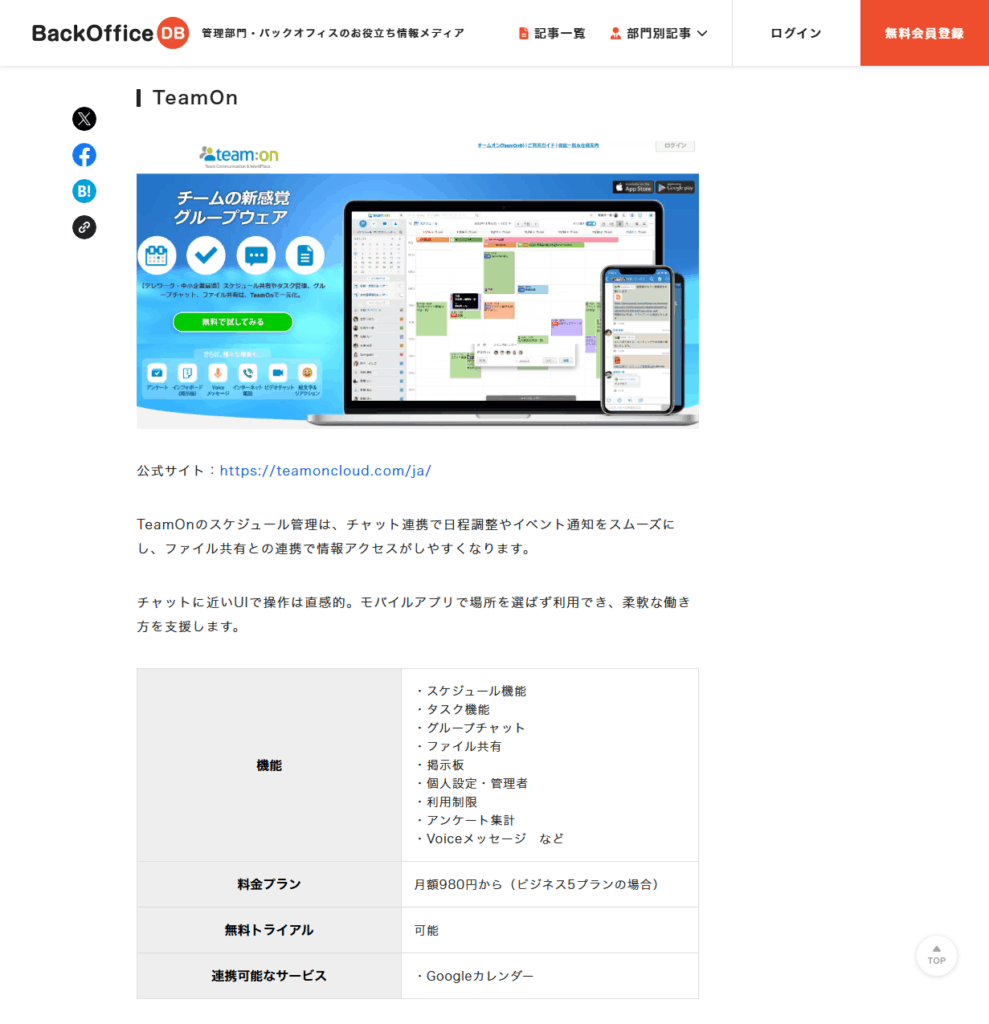Click the アンケート集計 list entry
Viewport: 989px width, 1024px height.
pyautogui.click(x=465, y=820)
